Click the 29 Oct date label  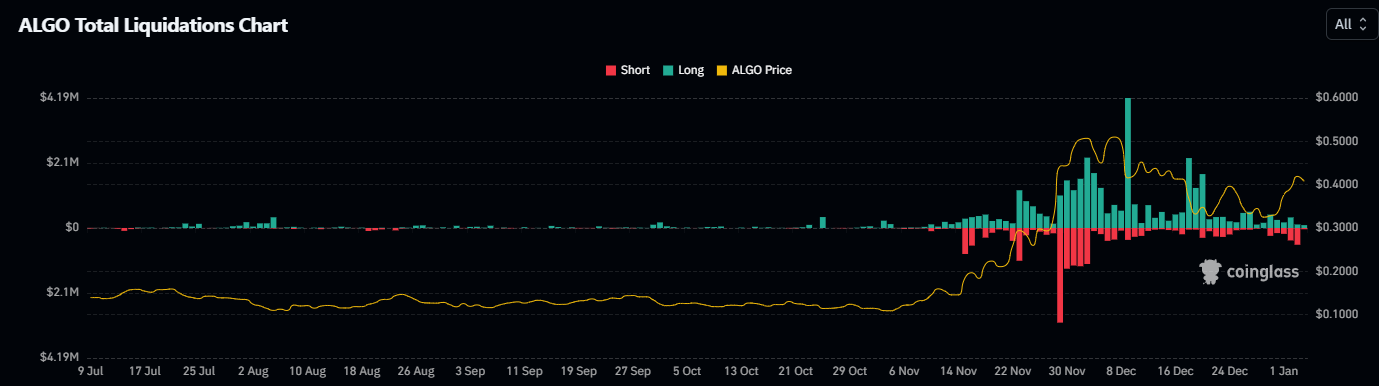849,371
